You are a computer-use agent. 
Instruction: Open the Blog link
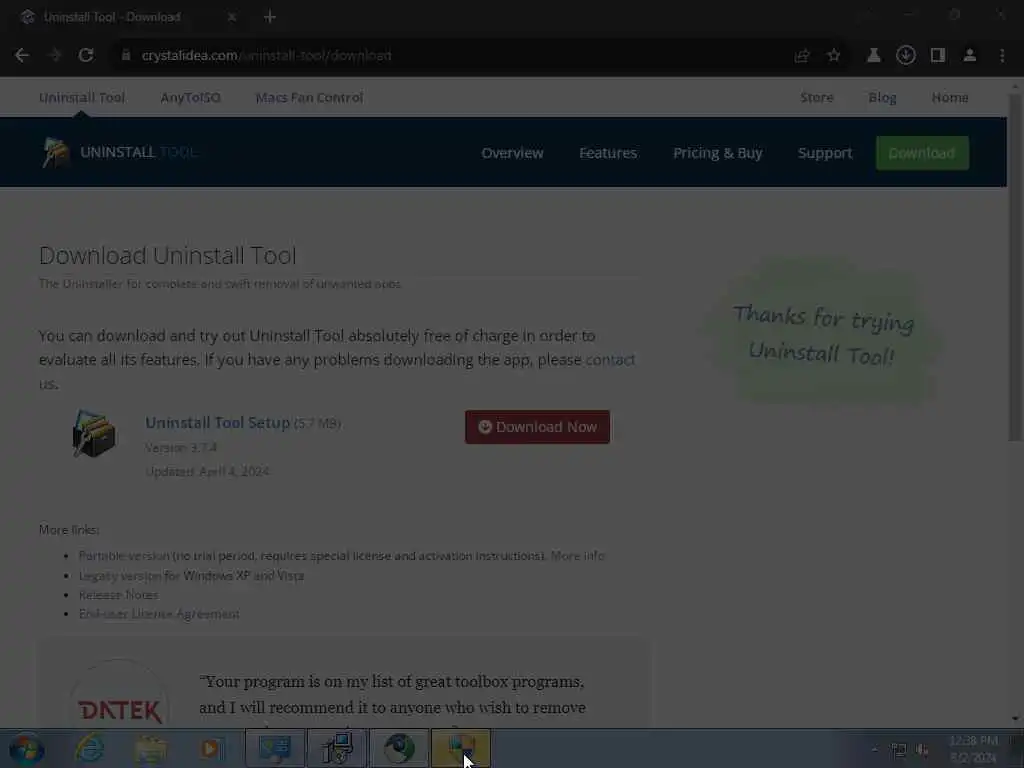[x=882, y=97]
